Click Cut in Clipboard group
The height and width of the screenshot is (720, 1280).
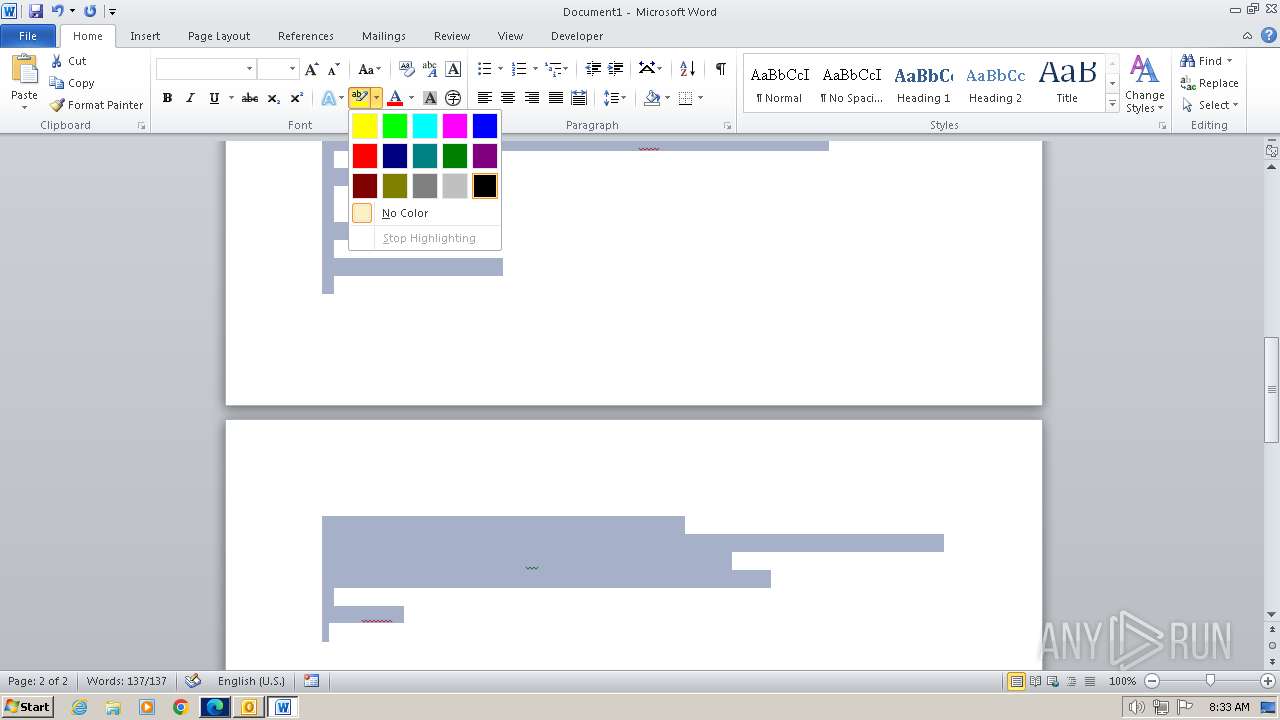tap(68, 61)
